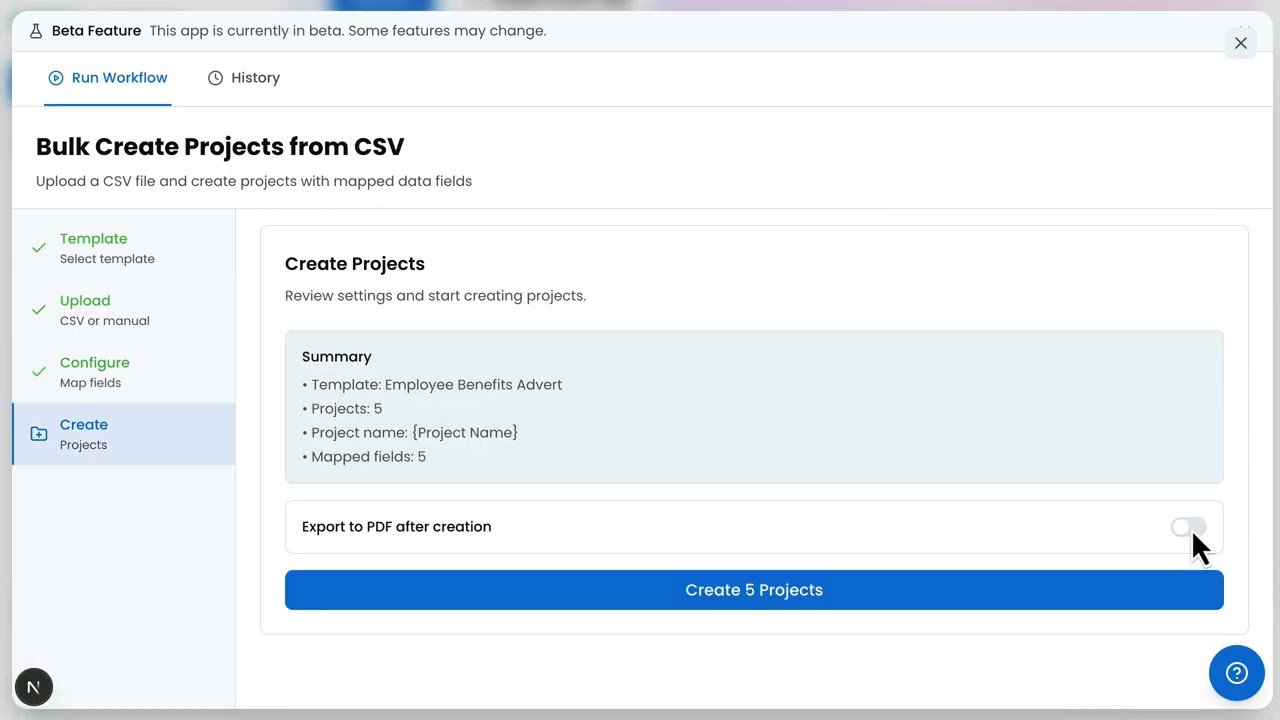Select the Create Projects step

coord(124,434)
